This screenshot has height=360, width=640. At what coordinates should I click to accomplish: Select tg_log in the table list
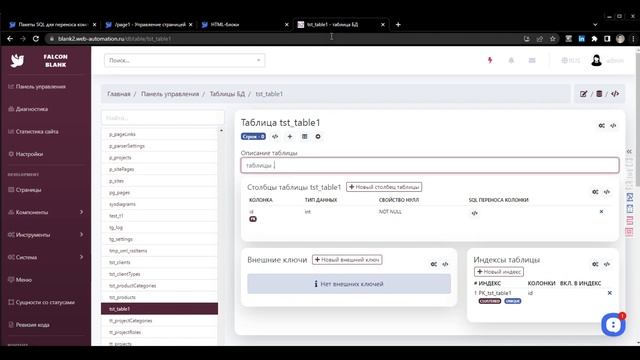(159, 227)
